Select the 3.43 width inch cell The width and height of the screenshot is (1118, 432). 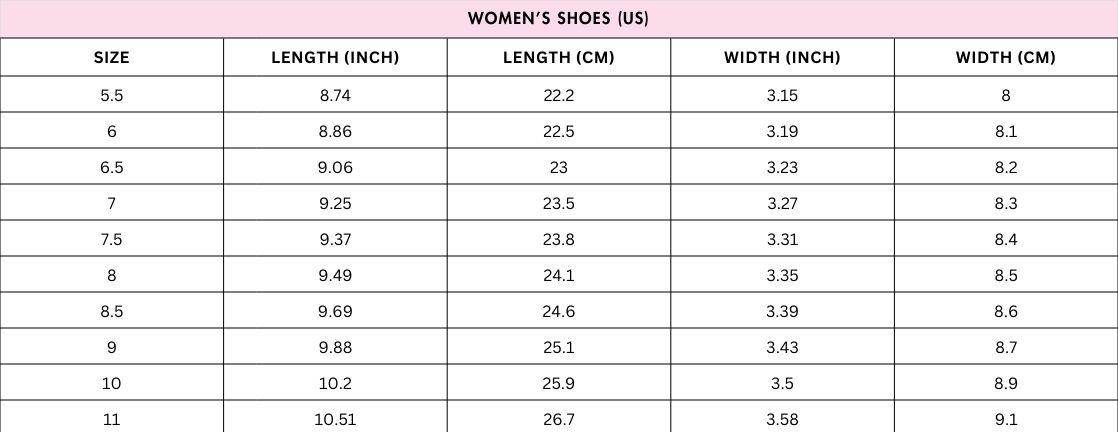pos(782,348)
